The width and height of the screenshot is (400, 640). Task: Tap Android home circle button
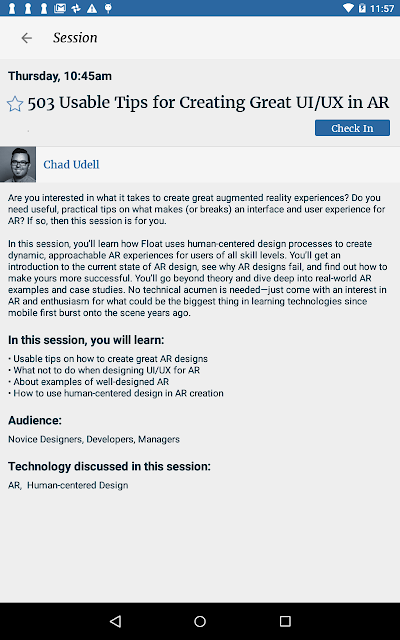tap(200, 621)
